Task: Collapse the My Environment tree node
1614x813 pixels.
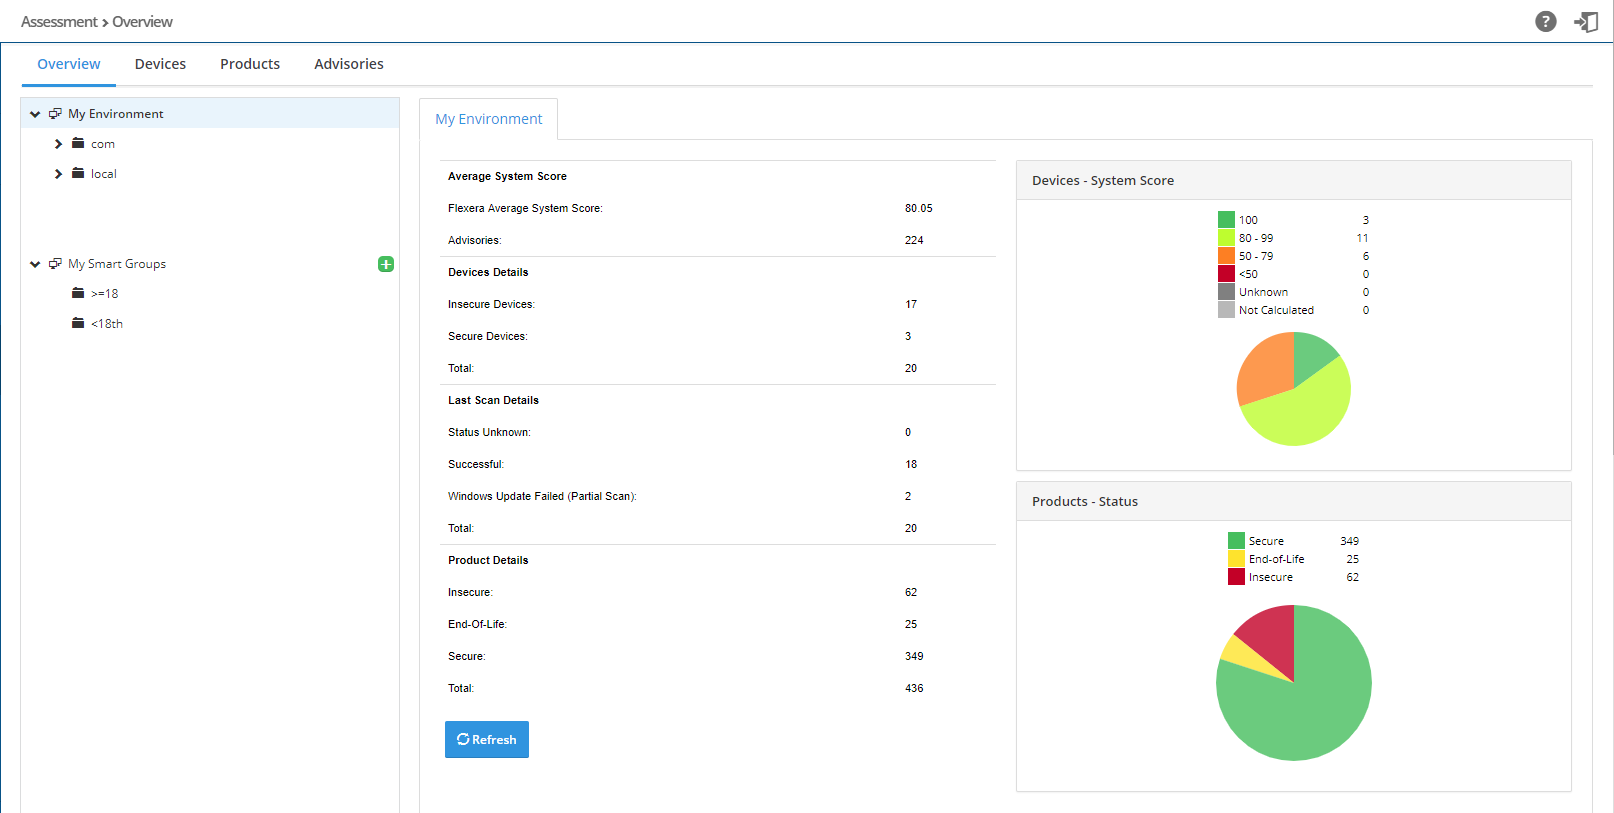Action: [35, 114]
